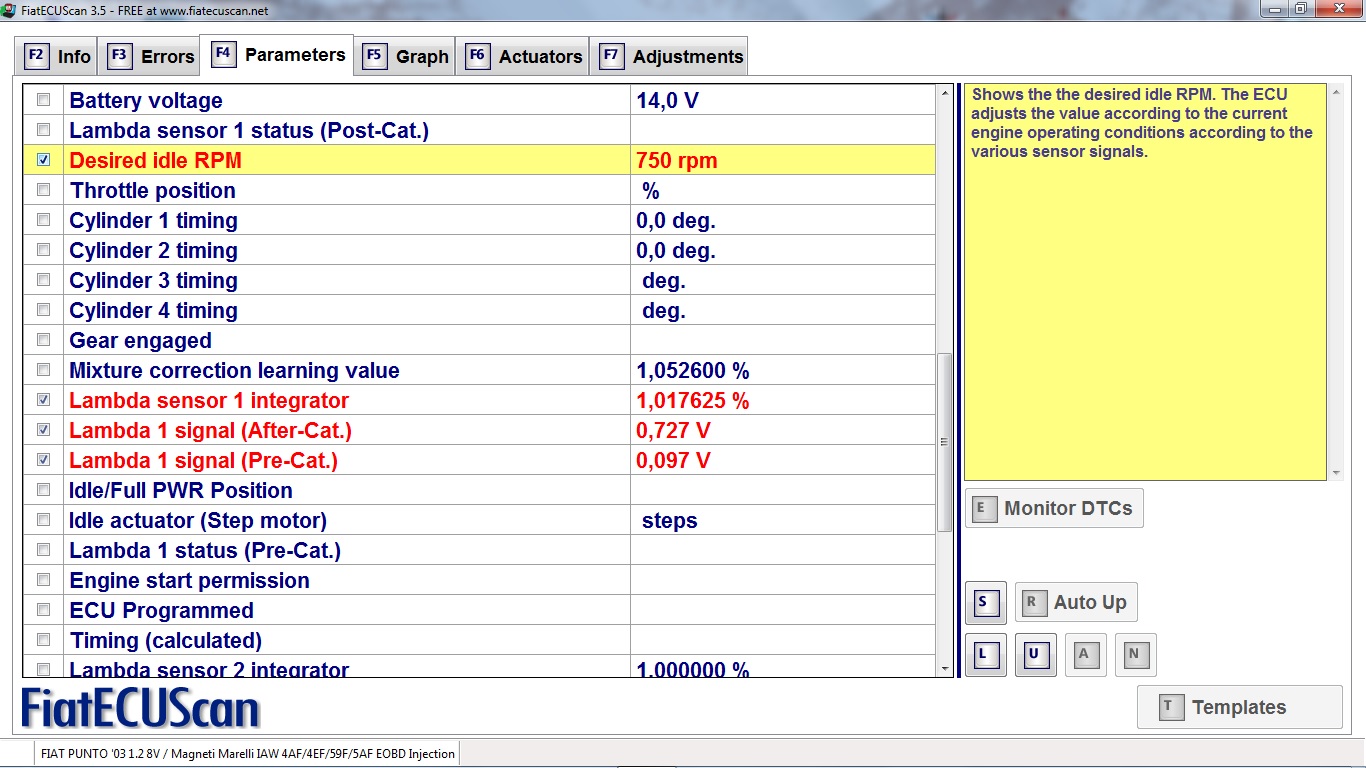
Task: Click parameter list scrollbar up arrow
Action: [945, 94]
